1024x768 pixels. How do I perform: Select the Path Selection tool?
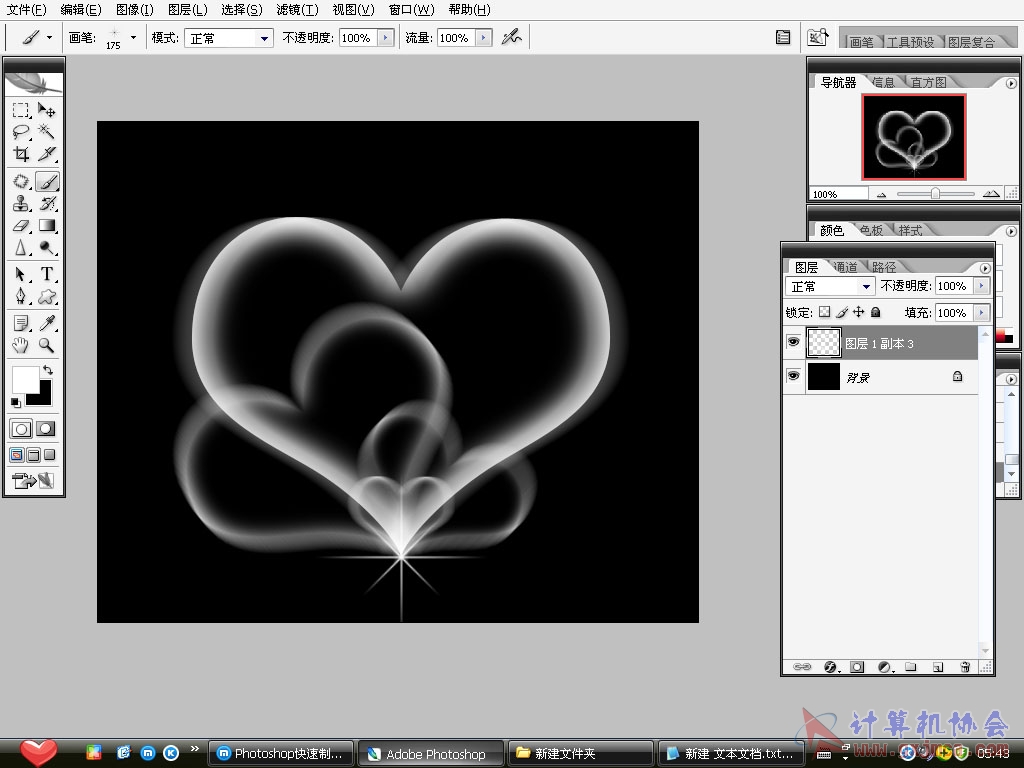(21, 274)
